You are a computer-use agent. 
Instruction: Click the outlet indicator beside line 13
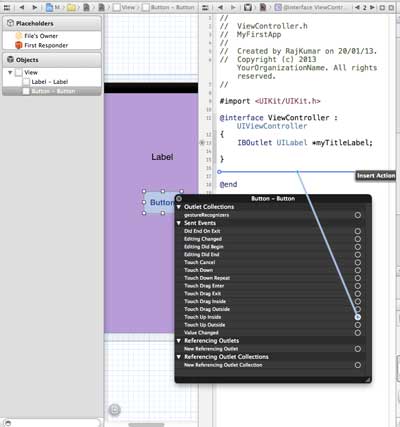tap(201, 143)
